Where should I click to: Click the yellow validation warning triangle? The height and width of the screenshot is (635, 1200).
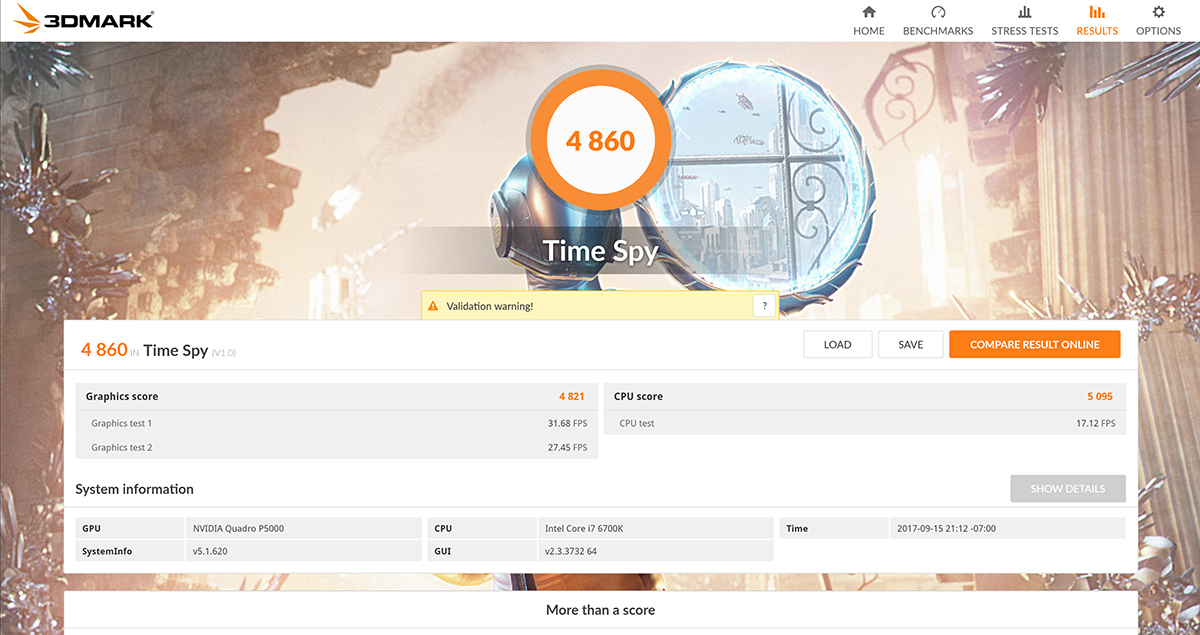tap(432, 306)
